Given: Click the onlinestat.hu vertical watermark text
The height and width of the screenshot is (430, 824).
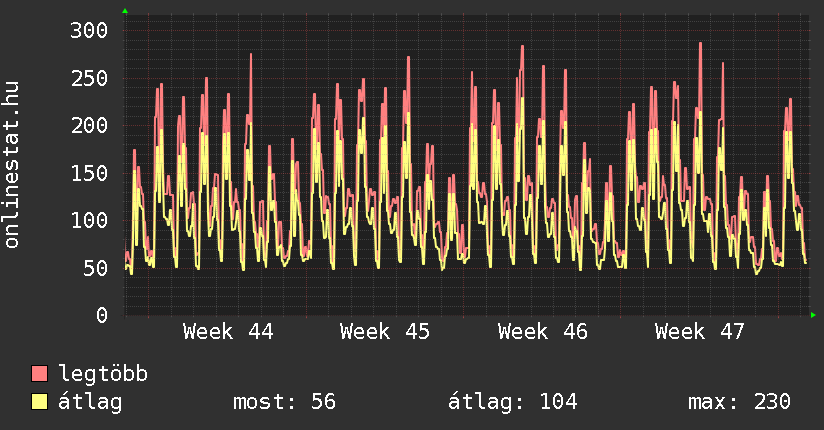Looking at the screenshot, I should click(x=13, y=165).
